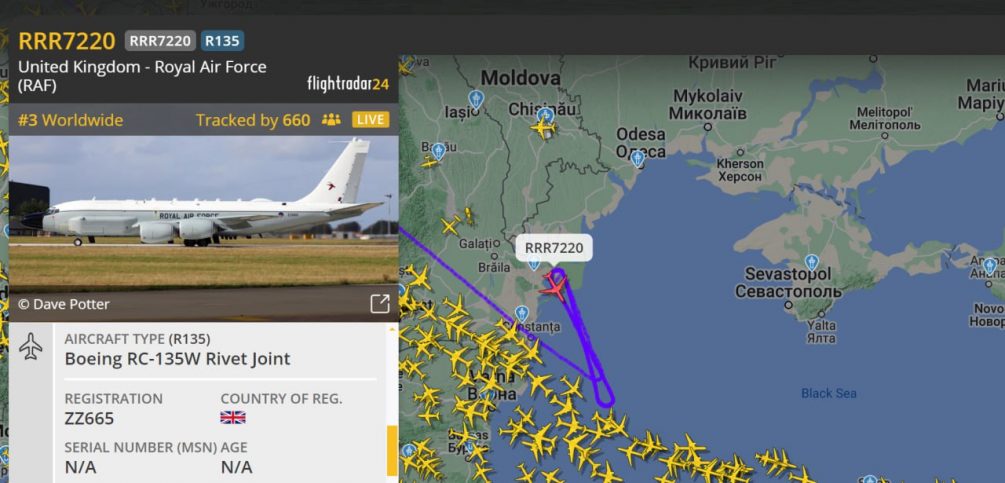Viewport: 1005px width, 483px height.
Task: Click the red RRR7220 aircraft icon
Action: [x=553, y=288]
